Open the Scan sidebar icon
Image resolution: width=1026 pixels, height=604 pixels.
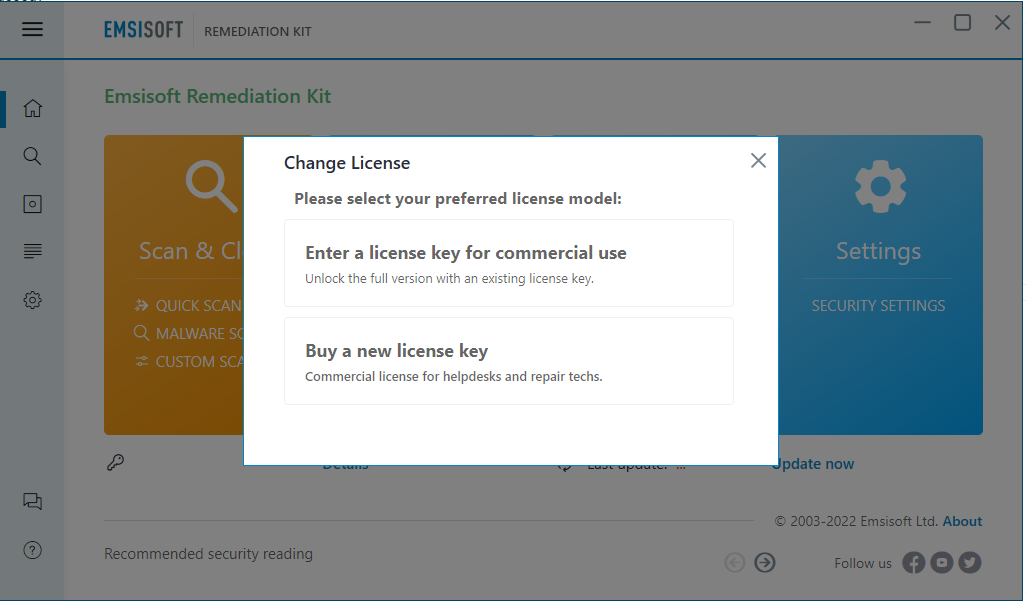(32, 156)
